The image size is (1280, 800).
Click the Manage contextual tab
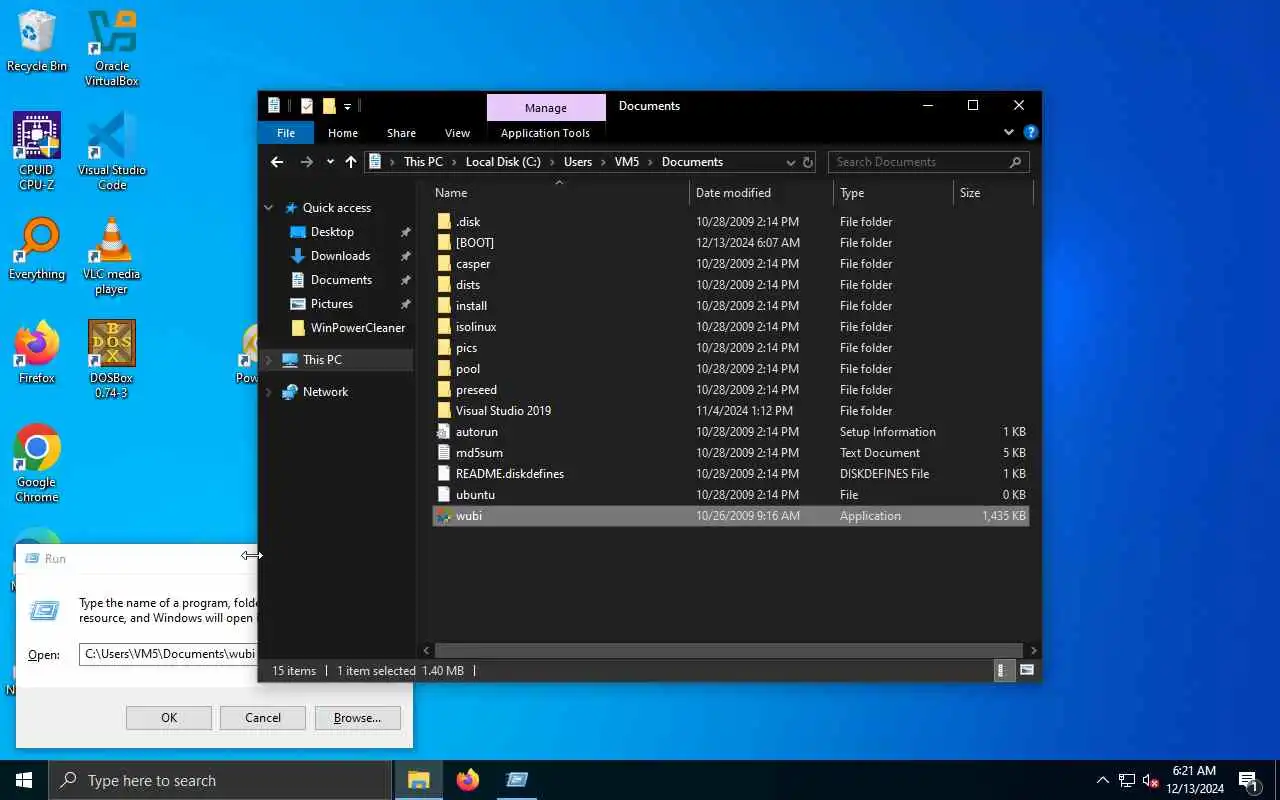pos(546,108)
